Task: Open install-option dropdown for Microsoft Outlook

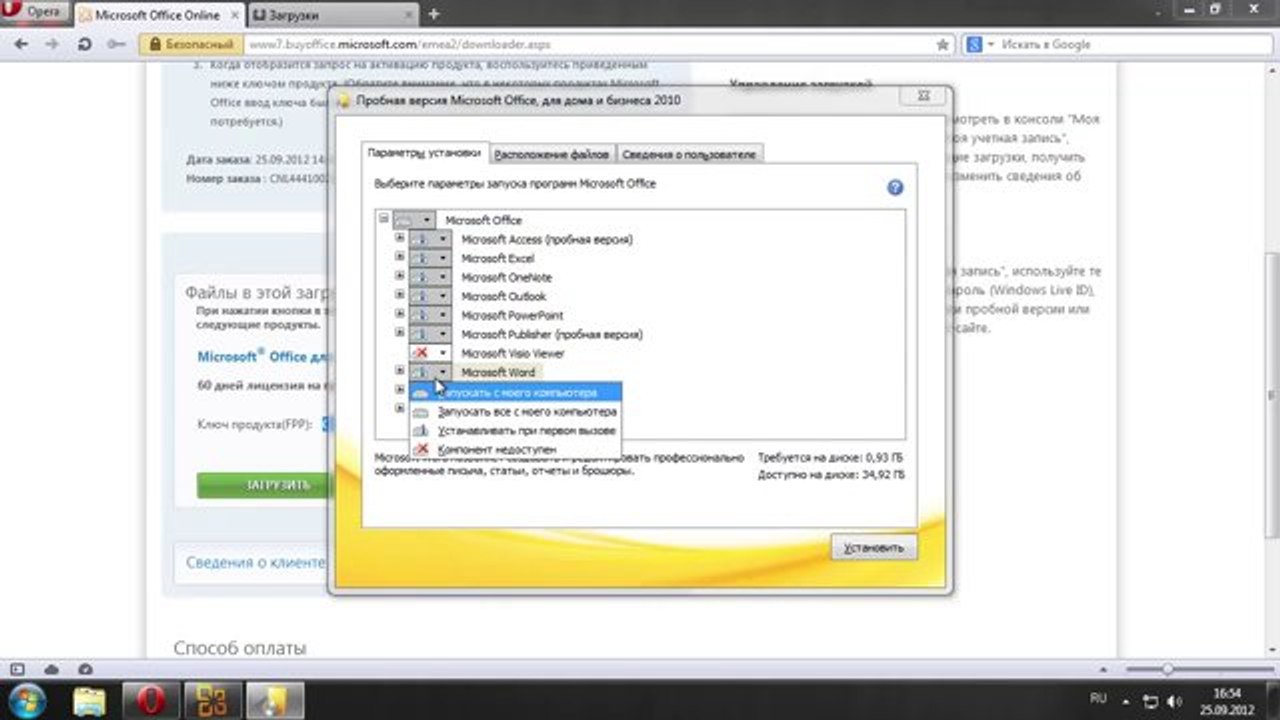Action: pos(430,296)
